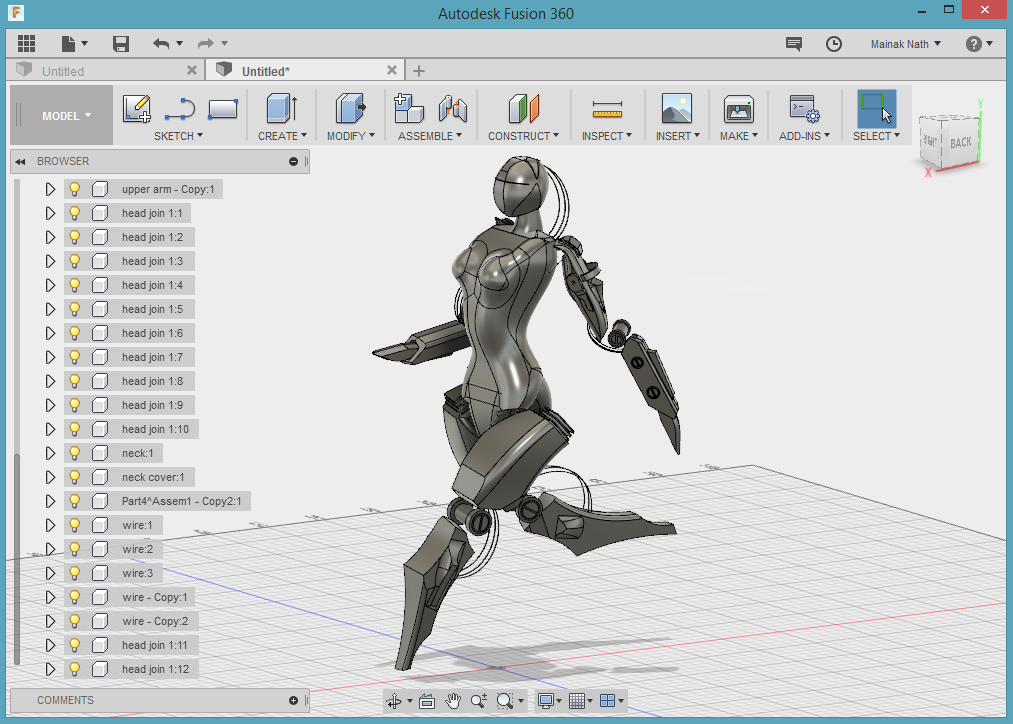Toggle visibility of head join 1:1
The height and width of the screenshot is (724, 1013).
coord(75,213)
